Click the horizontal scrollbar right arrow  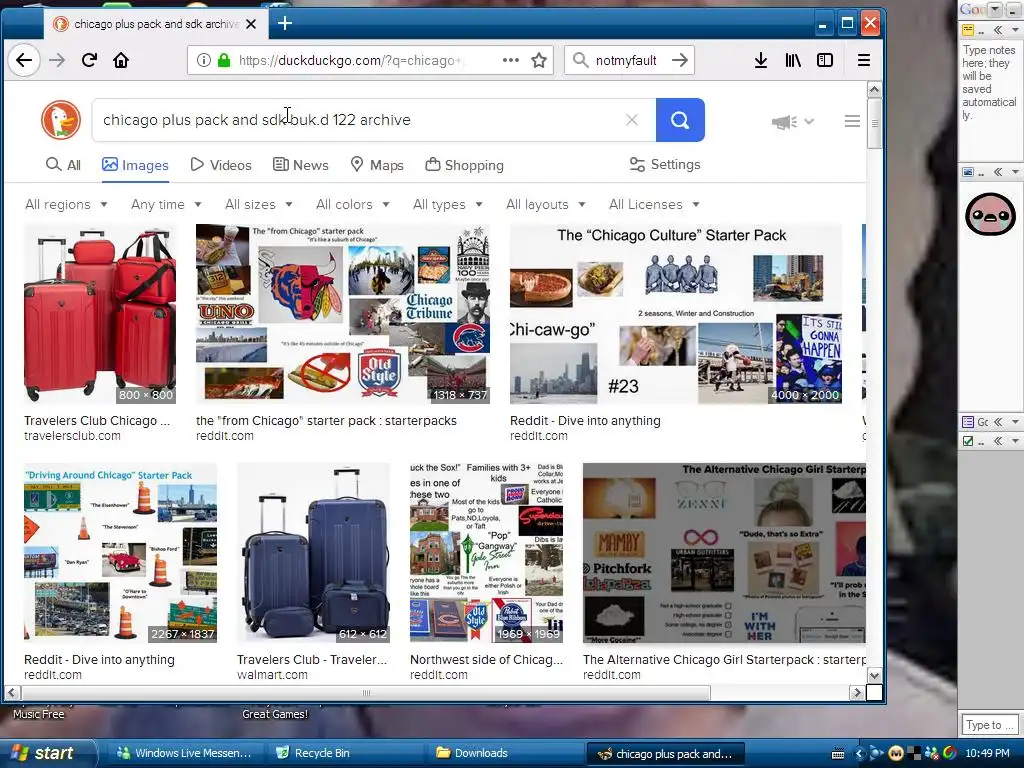pyautogui.click(x=857, y=692)
